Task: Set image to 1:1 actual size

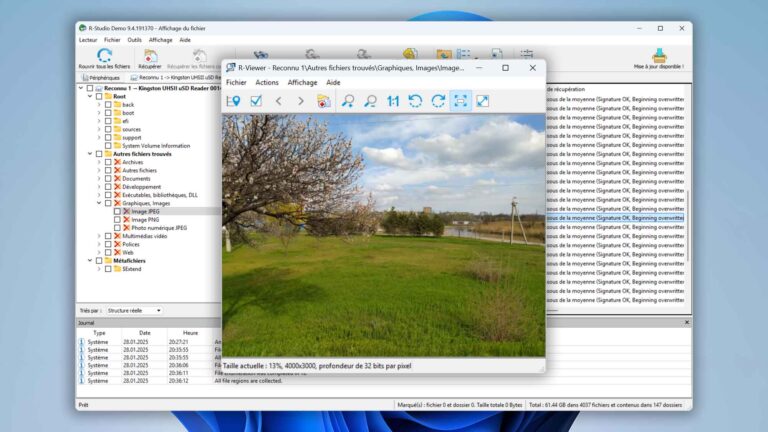Action: [x=393, y=101]
